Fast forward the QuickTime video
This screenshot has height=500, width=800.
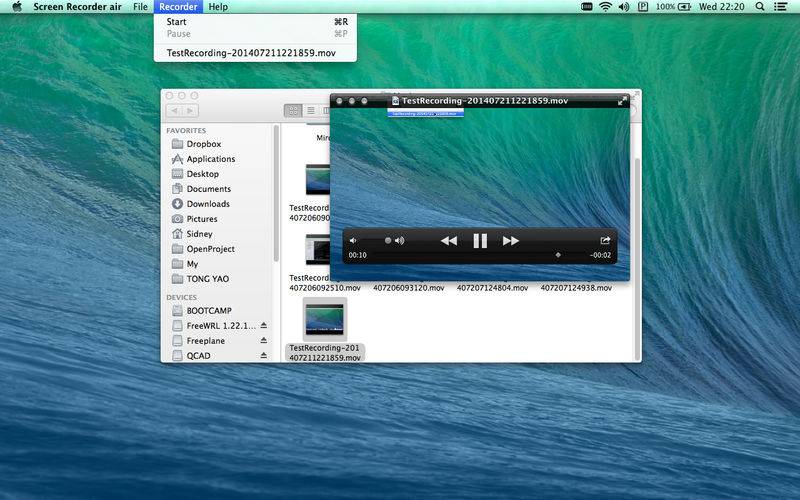point(511,241)
